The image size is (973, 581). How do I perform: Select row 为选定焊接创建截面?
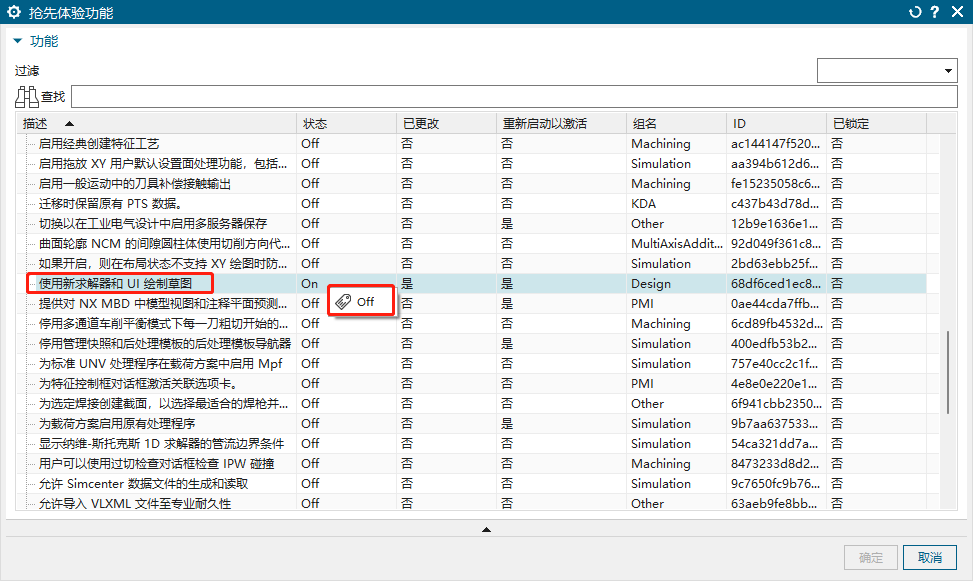[163, 403]
